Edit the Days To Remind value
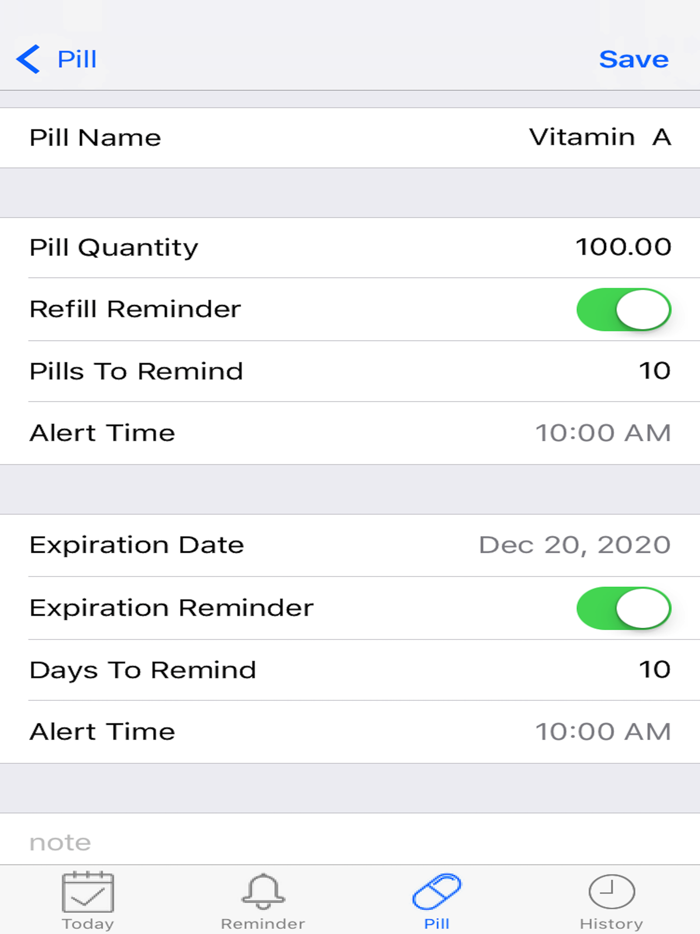 click(656, 670)
